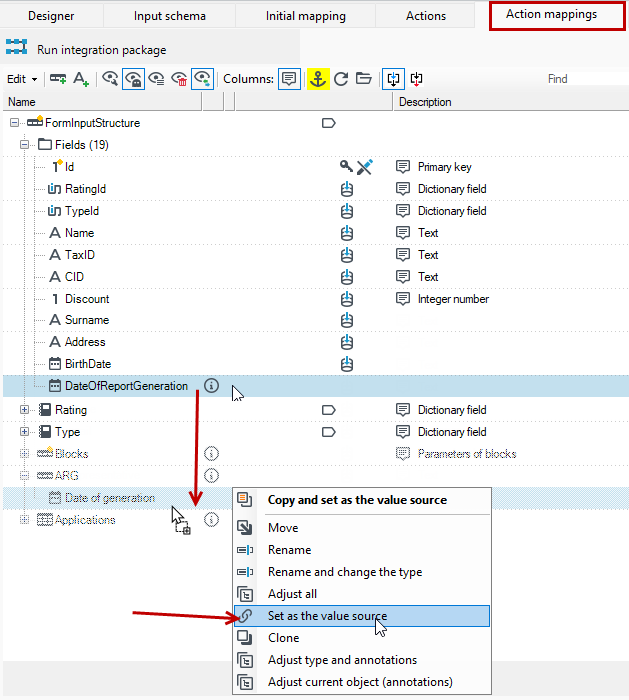Expand the Blocks node
Screen dimensions: 629x700
click(24, 453)
